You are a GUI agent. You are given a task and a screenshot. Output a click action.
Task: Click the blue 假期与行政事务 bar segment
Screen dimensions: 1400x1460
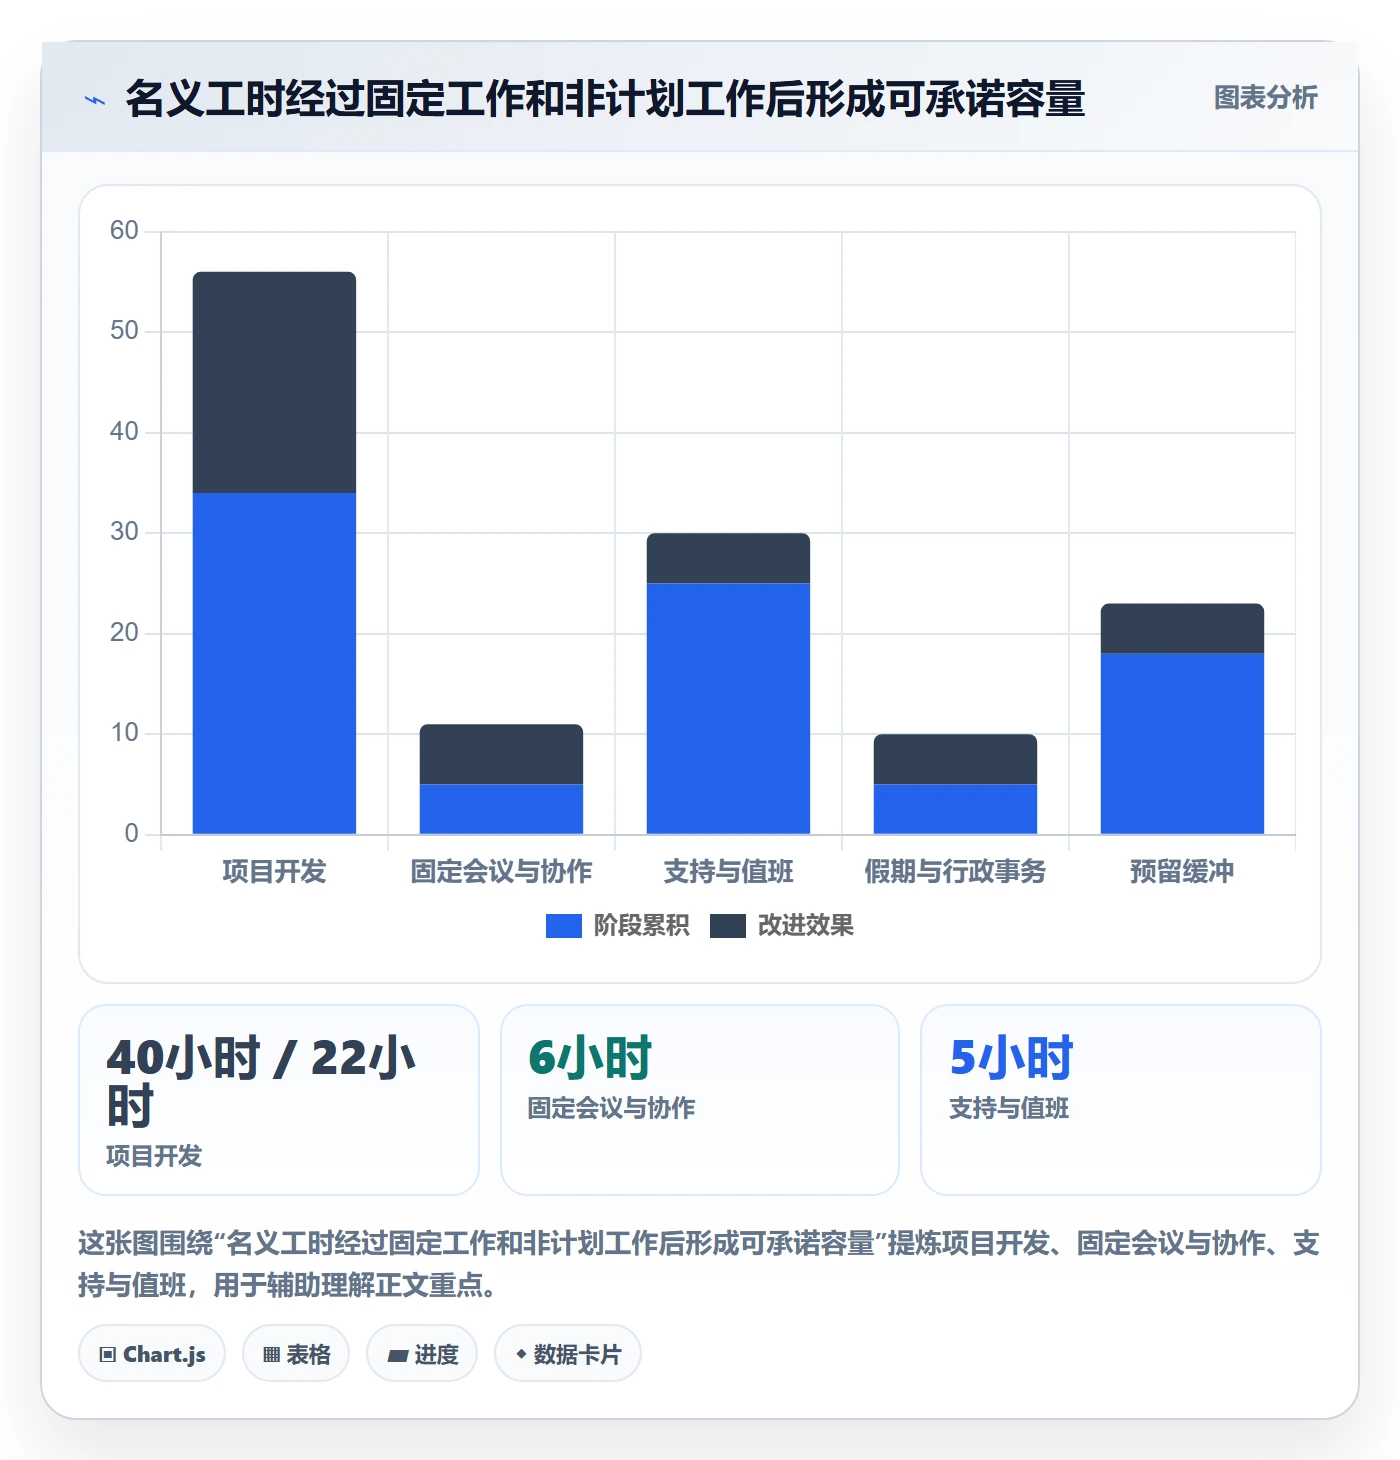[x=955, y=809]
